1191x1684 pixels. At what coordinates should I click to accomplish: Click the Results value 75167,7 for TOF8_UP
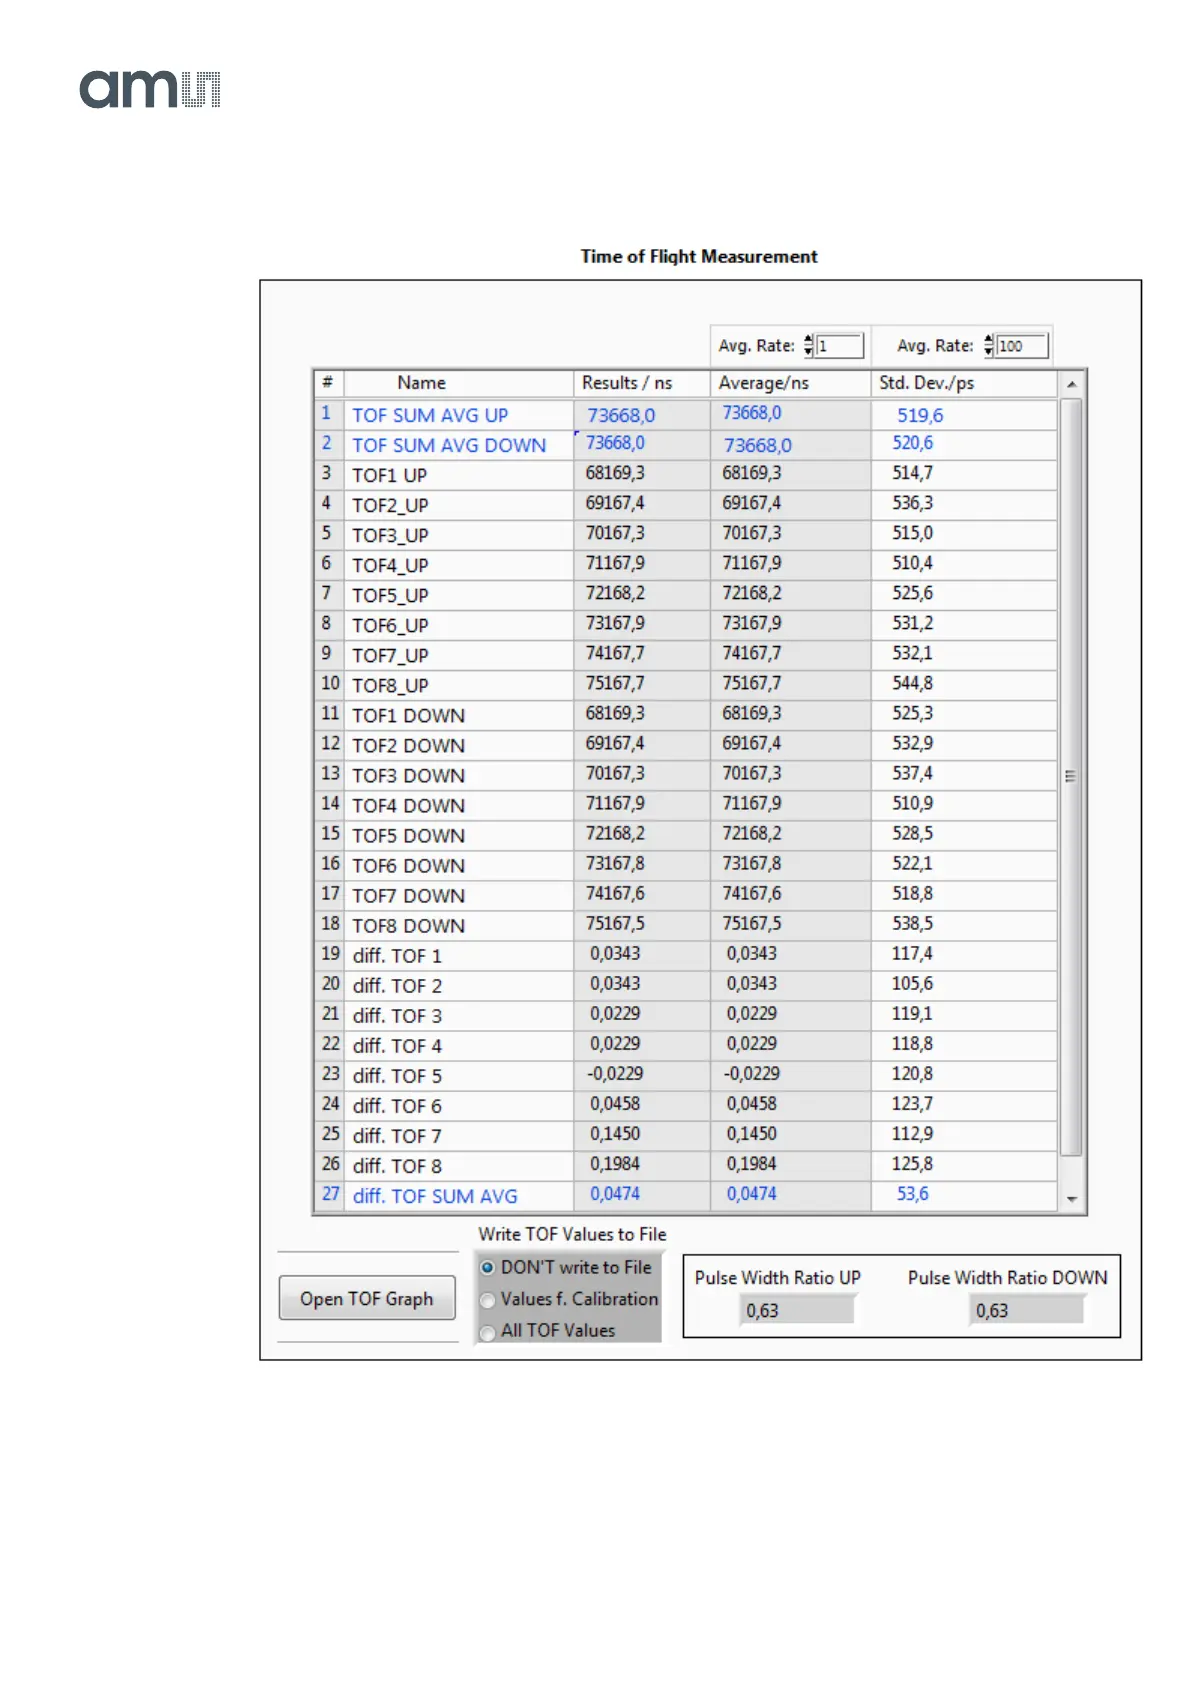(615, 683)
